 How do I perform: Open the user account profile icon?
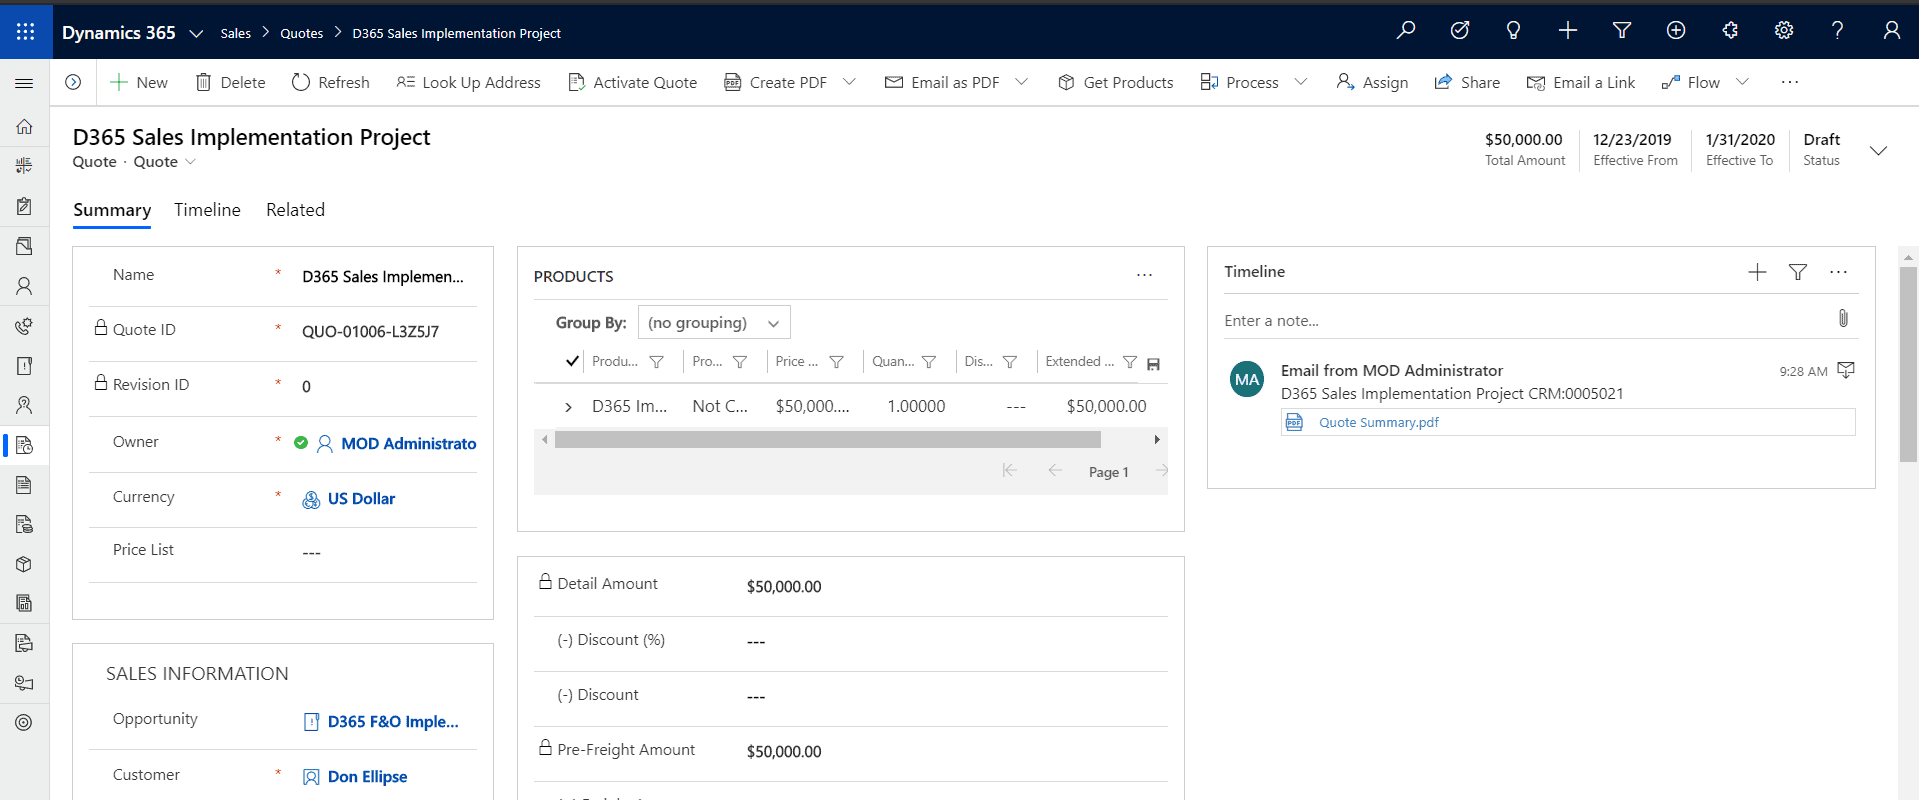(1892, 31)
